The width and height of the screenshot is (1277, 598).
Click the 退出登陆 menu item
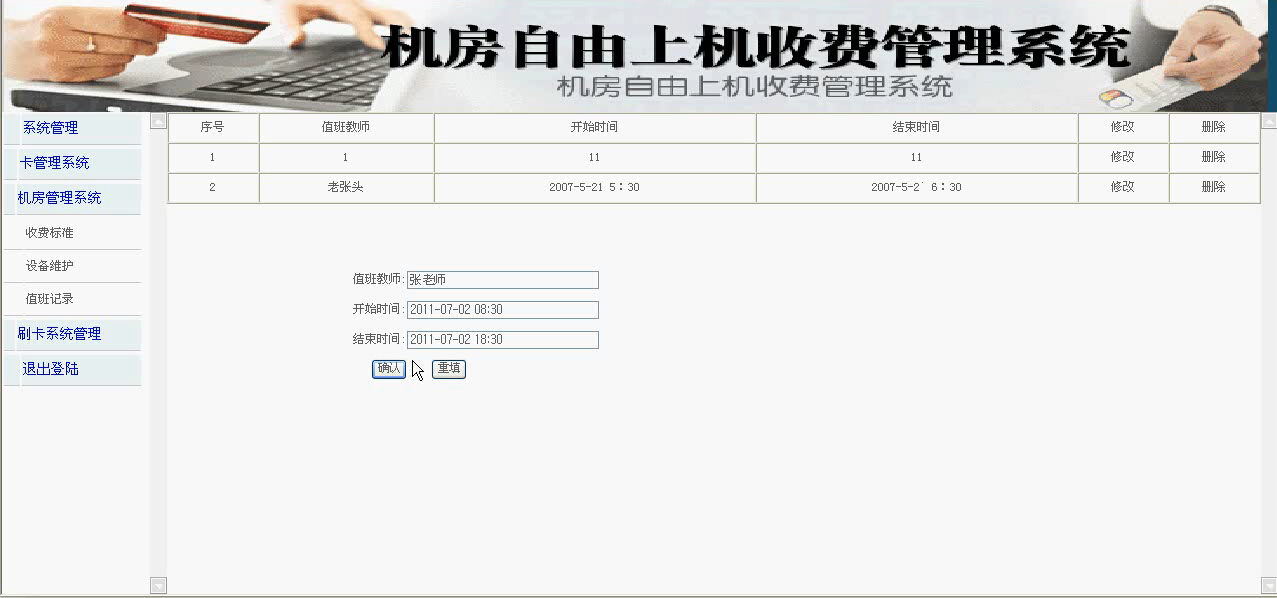pos(50,369)
